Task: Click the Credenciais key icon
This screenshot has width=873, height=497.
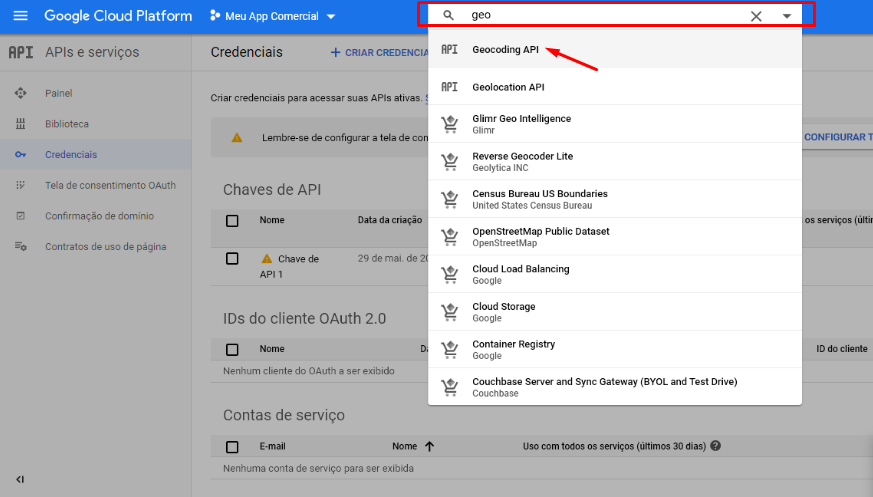Action: coord(21,154)
